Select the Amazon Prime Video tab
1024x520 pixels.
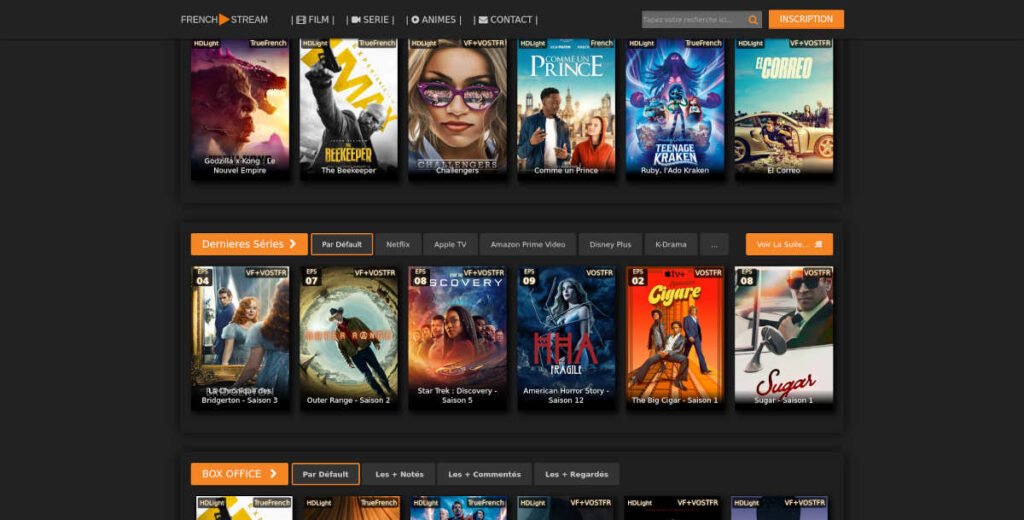coord(528,244)
